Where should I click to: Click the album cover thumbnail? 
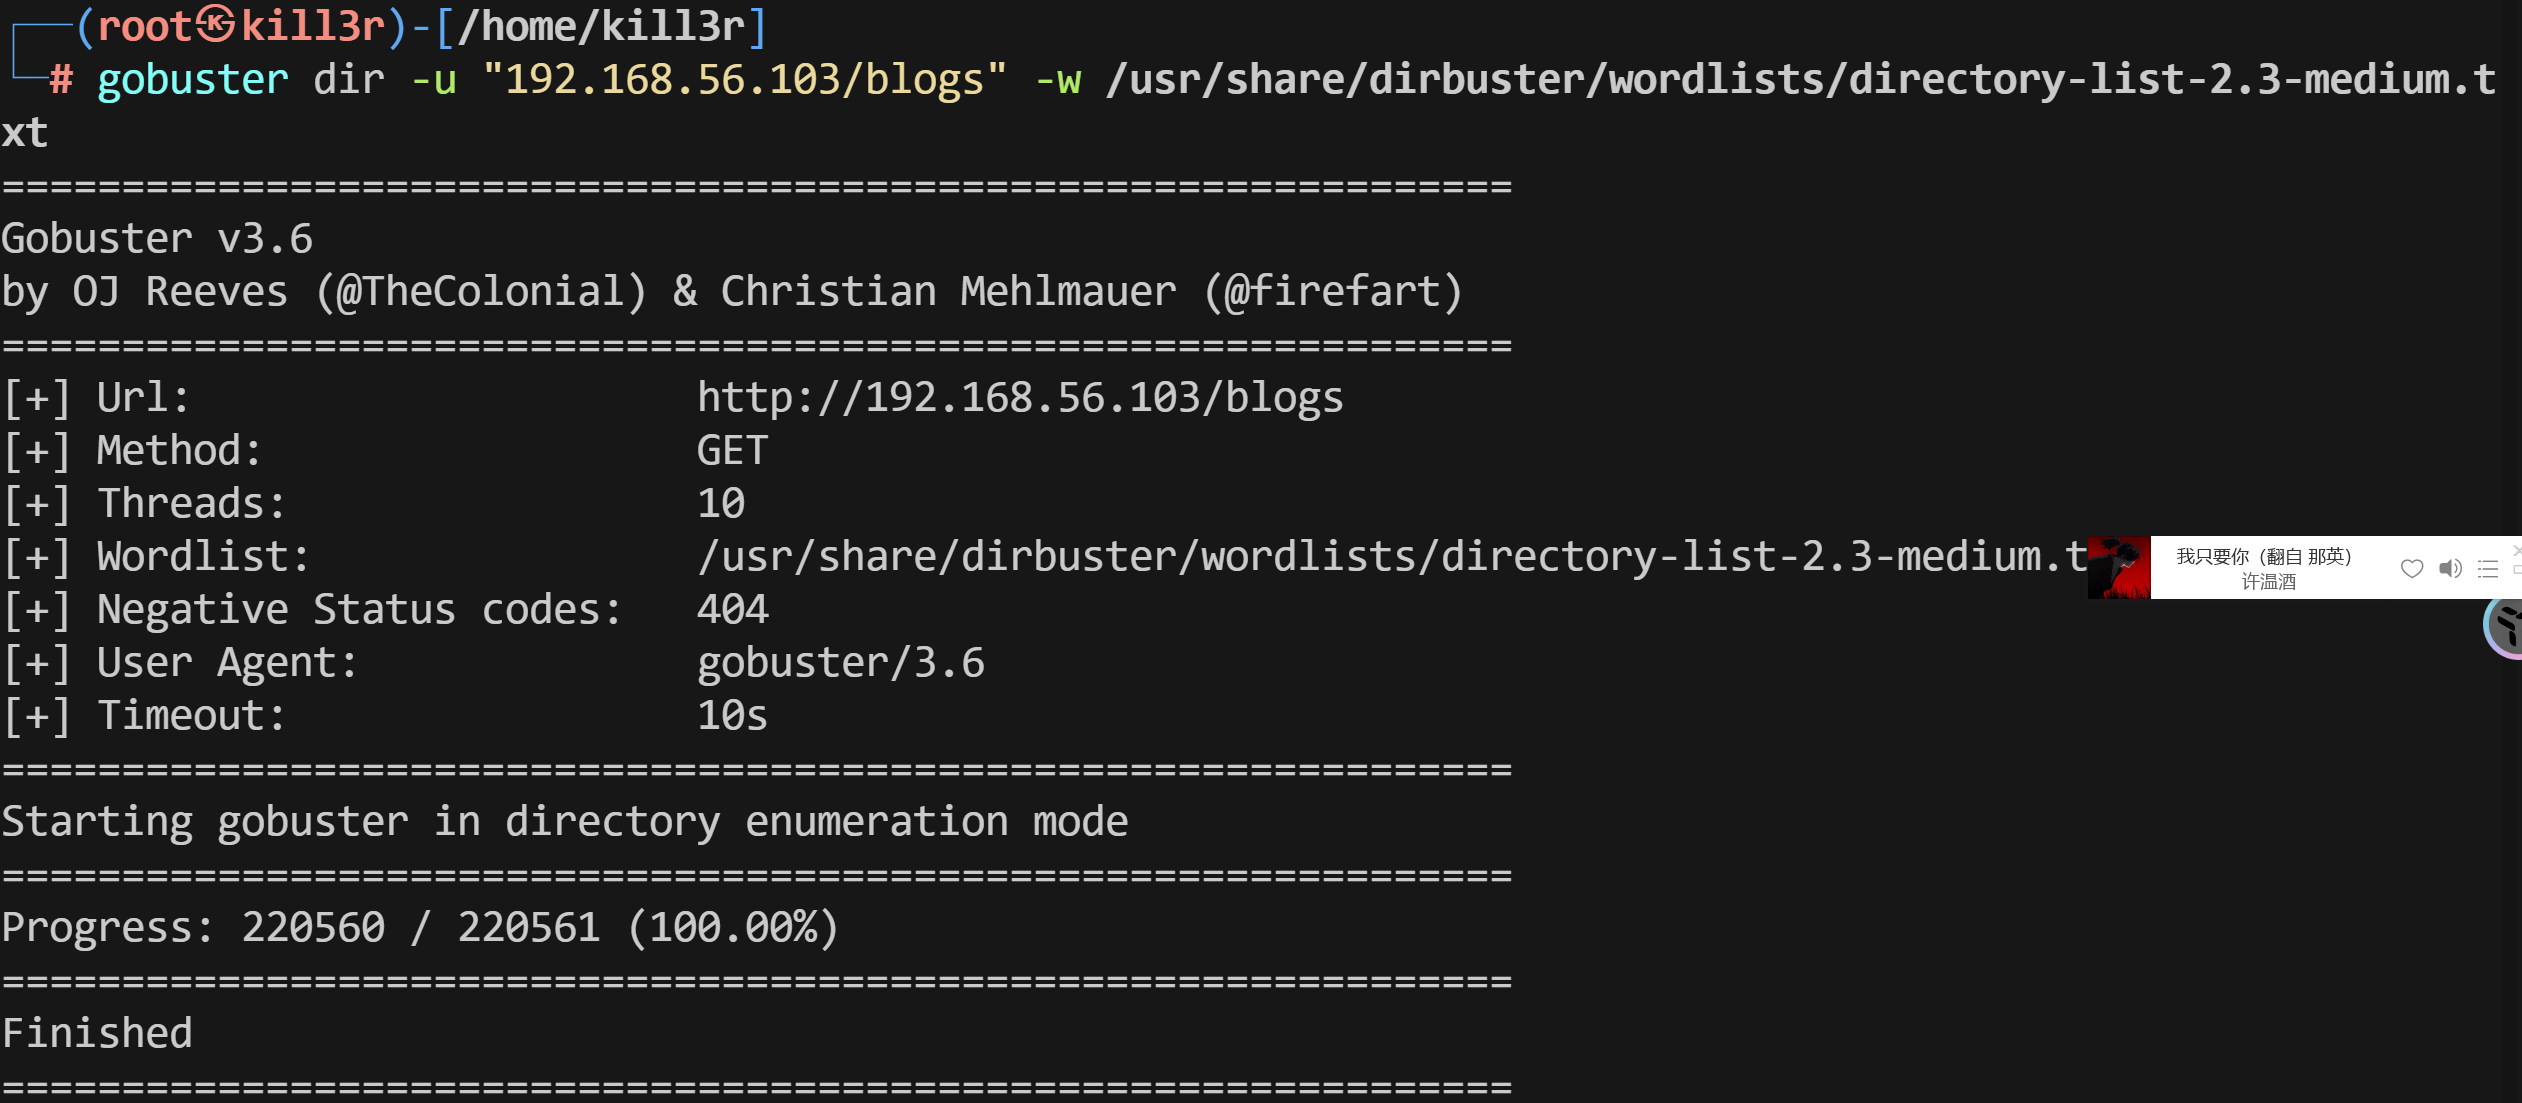[x=2119, y=567]
